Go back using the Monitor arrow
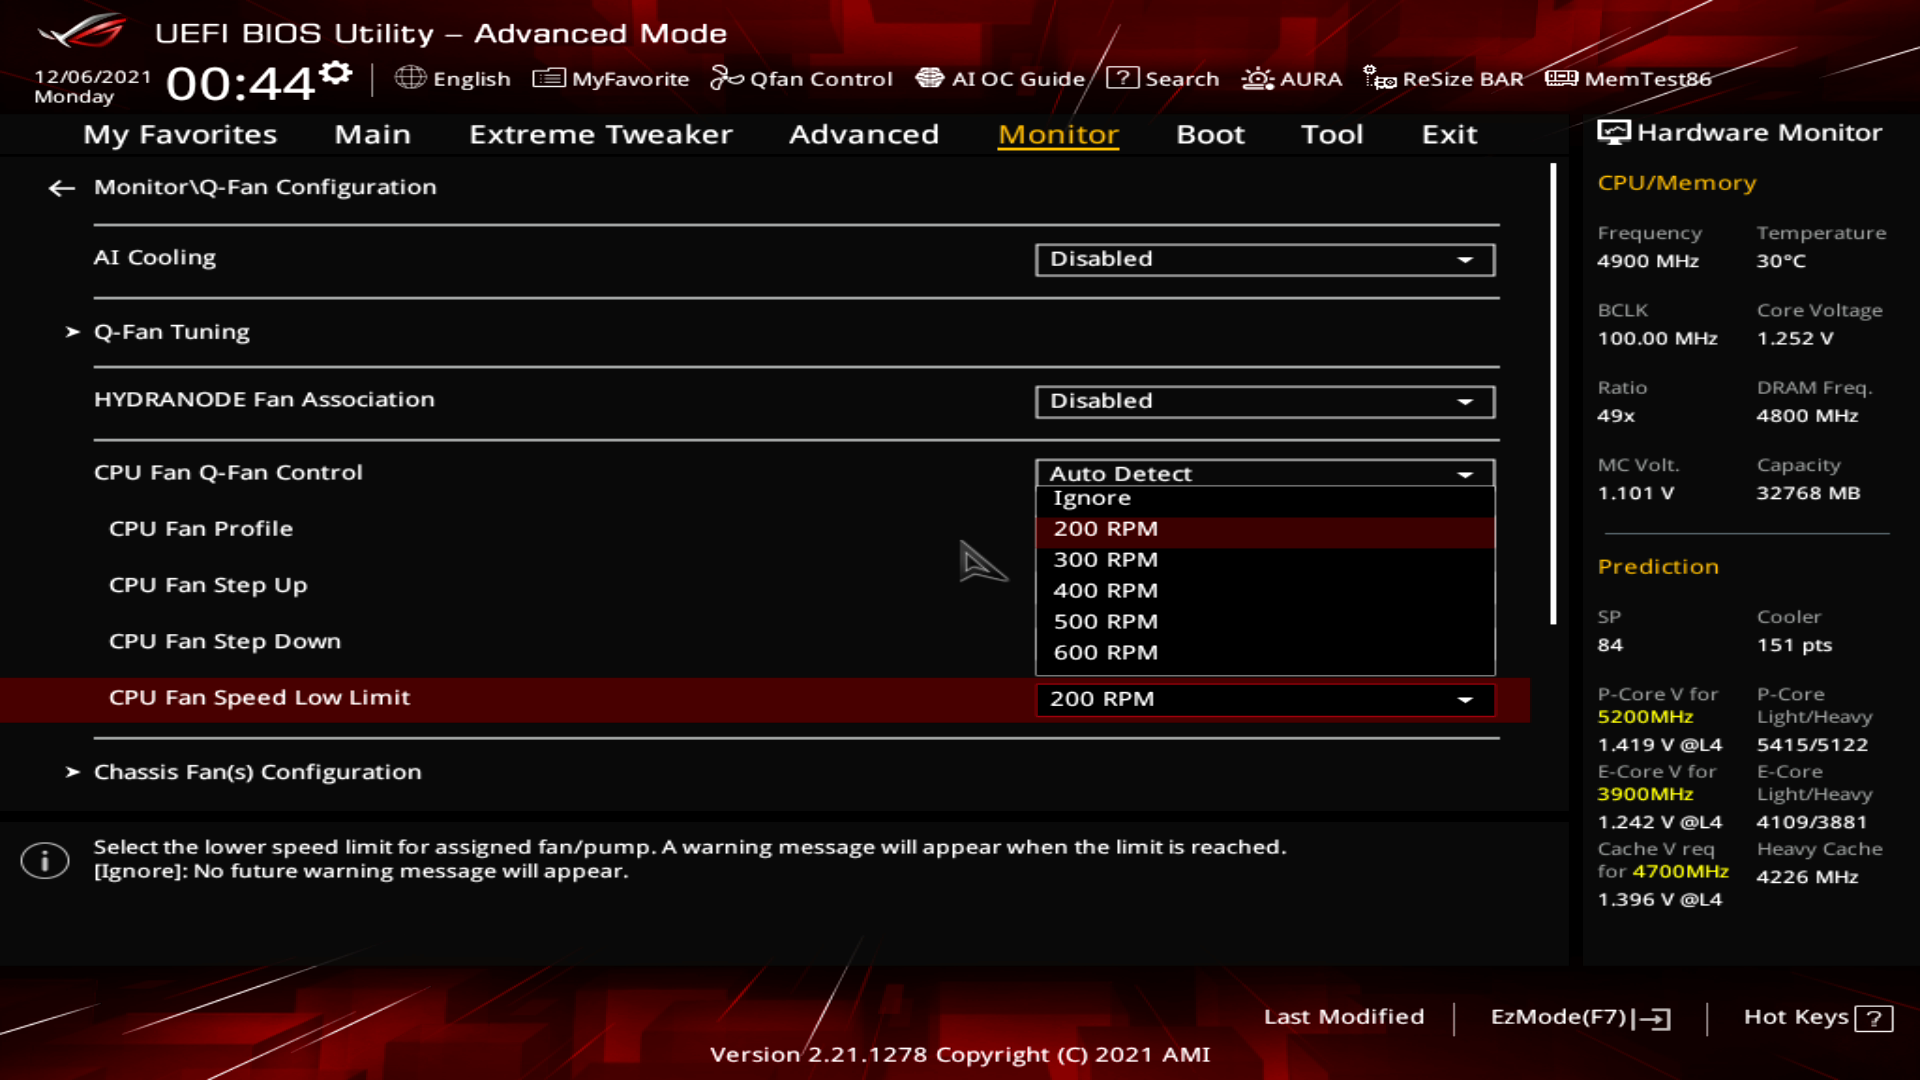 pos(62,188)
